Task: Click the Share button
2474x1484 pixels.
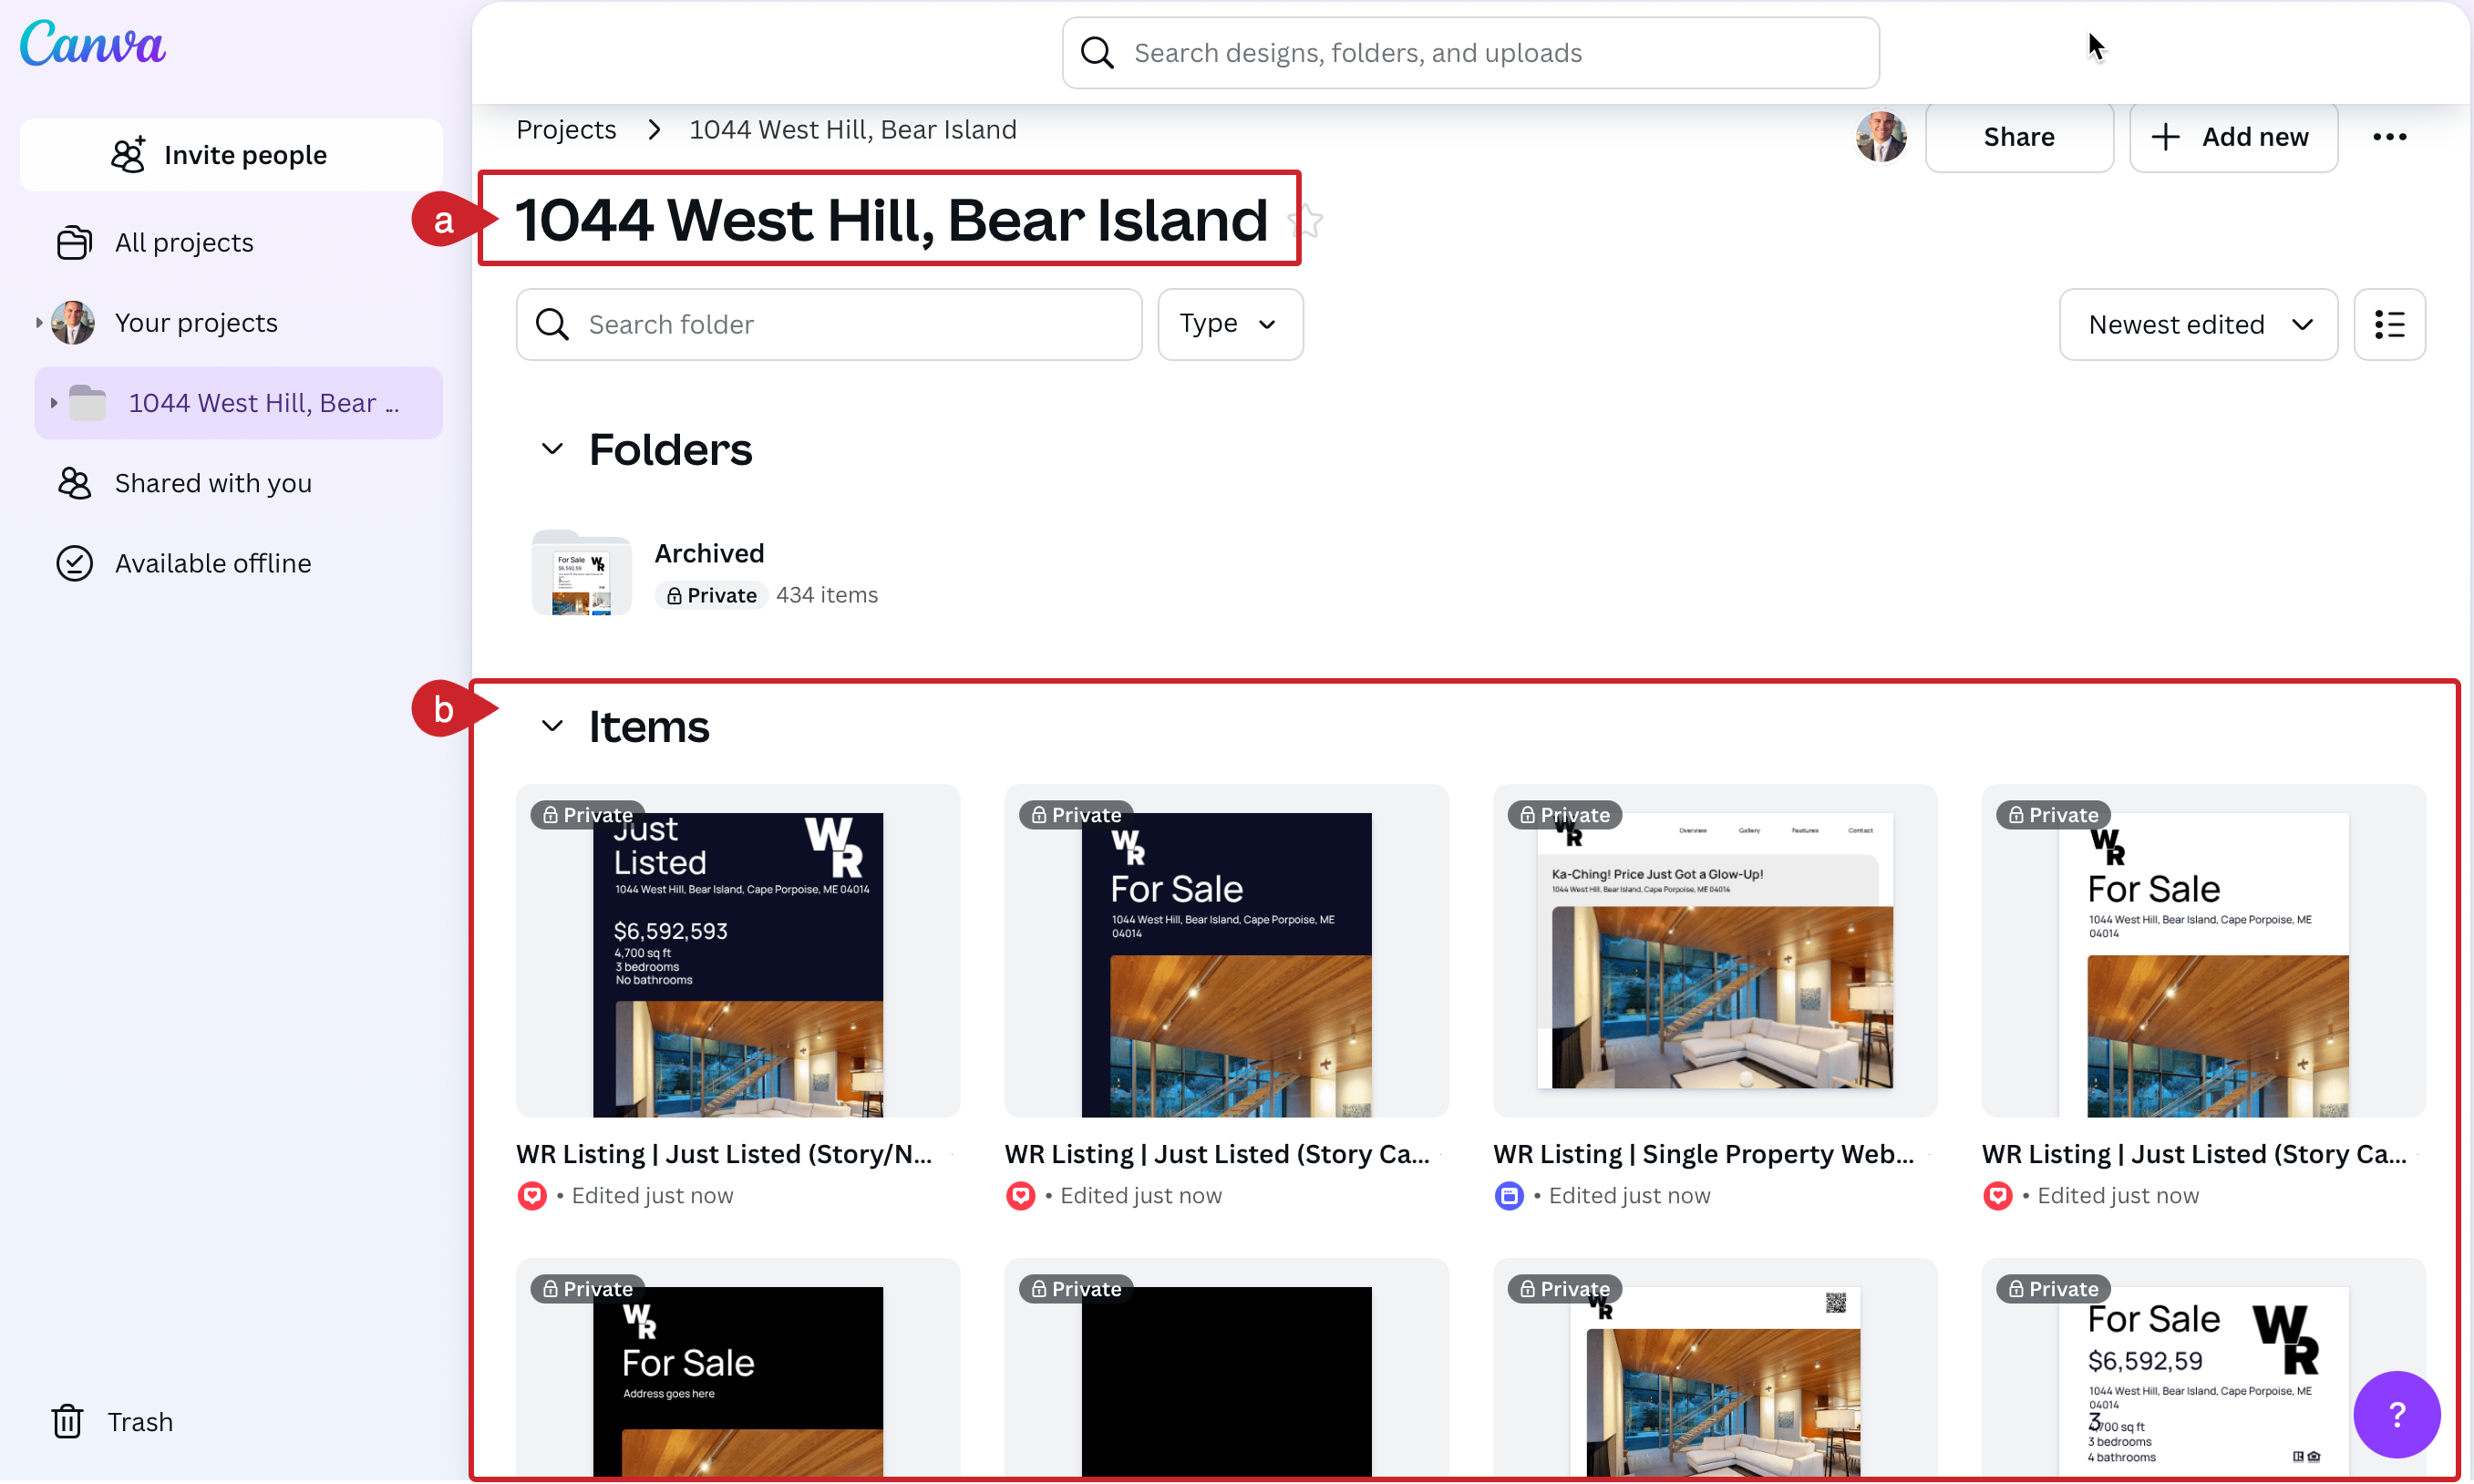Action: (x=2019, y=137)
